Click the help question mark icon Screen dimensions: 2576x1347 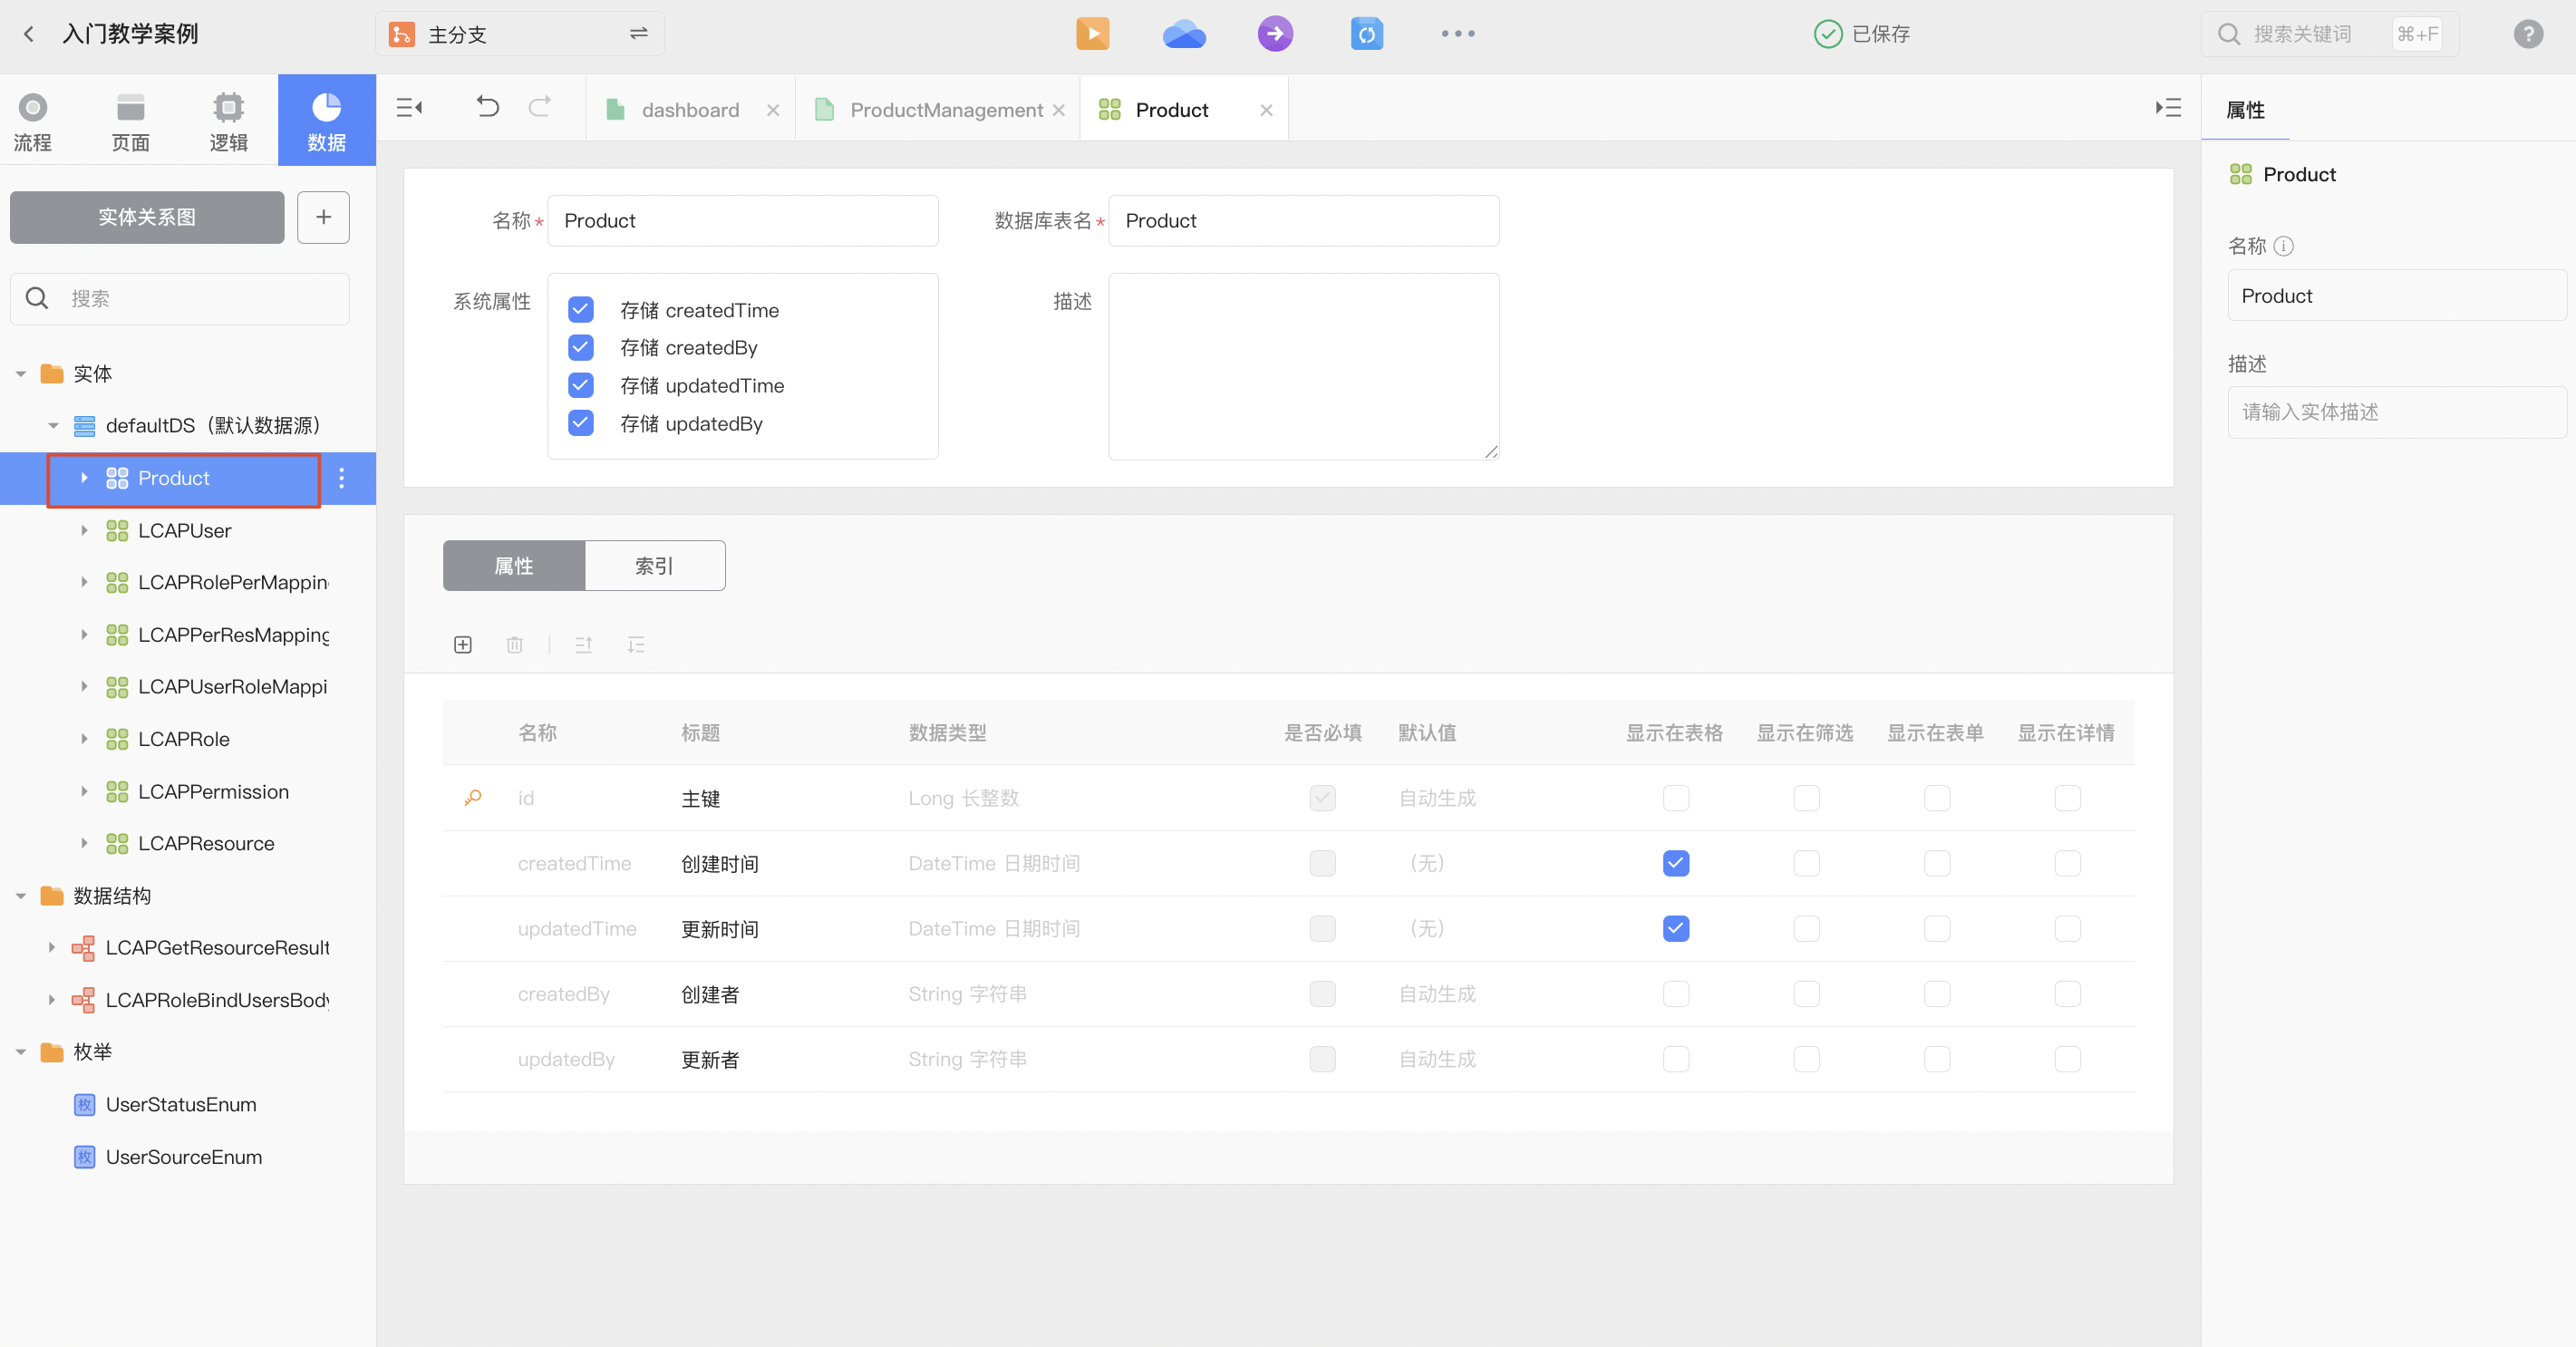[x=2528, y=34]
